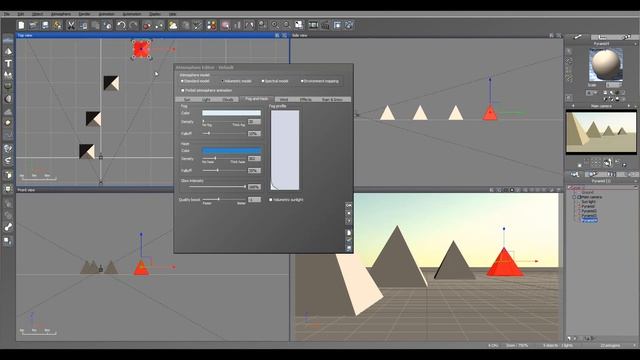Click the Save toolbar icon
The height and width of the screenshot is (360, 640).
(45, 25)
